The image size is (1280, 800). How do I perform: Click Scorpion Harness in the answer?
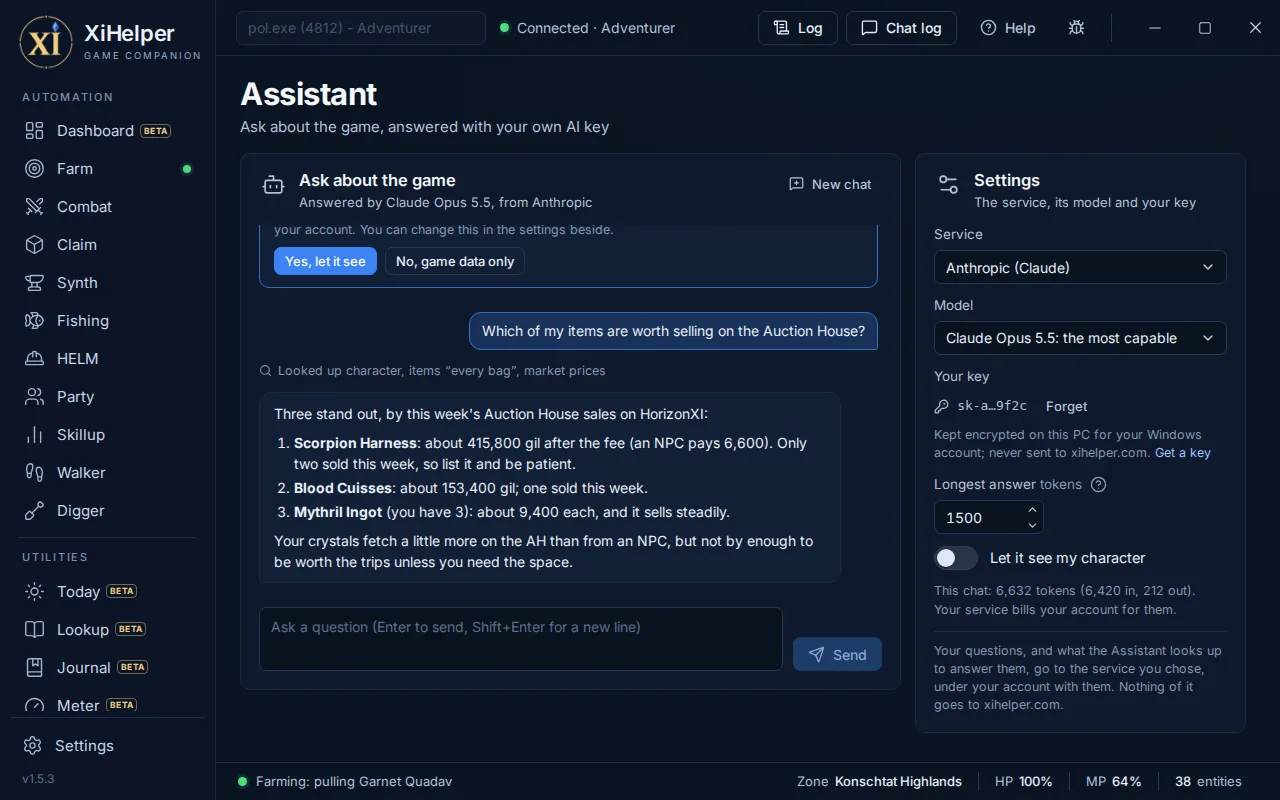tap(355, 443)
